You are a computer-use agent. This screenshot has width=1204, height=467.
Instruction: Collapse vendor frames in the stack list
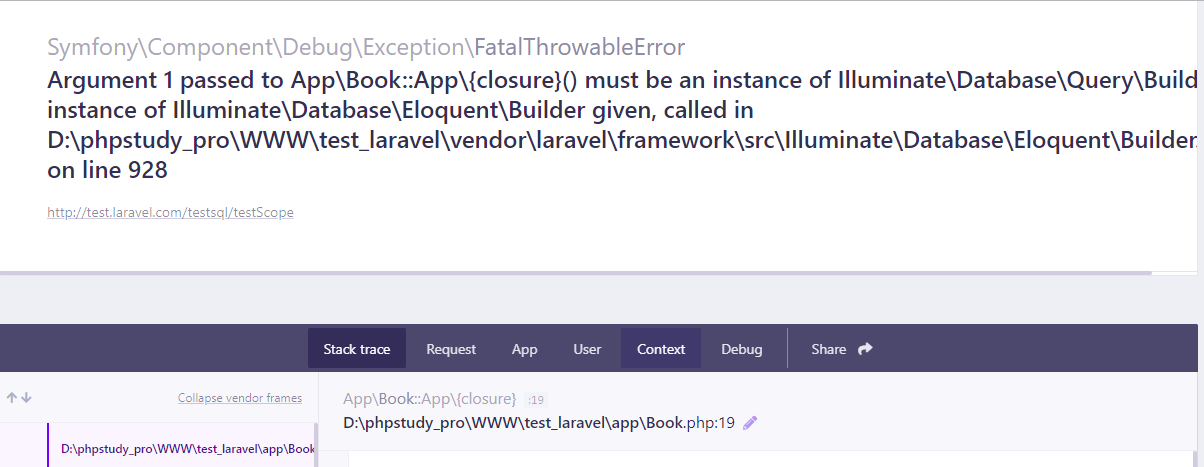pyautogui.click(x=240, y=398)
